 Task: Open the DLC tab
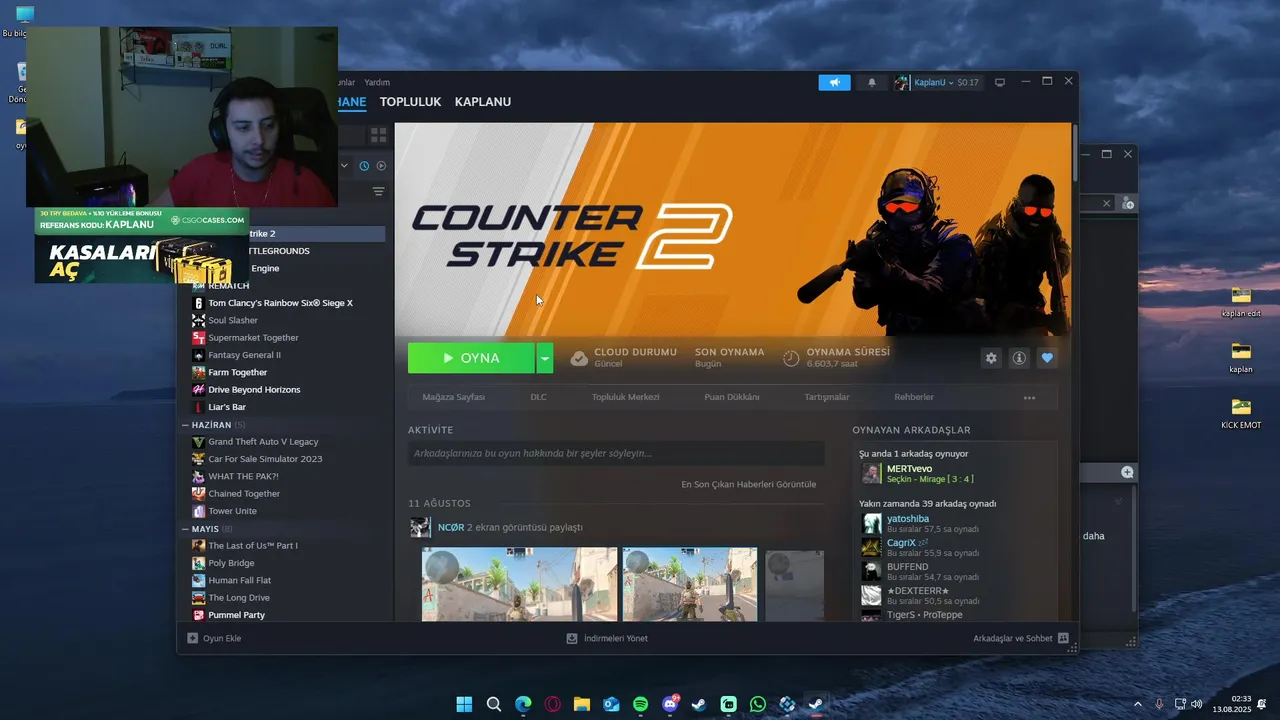point(538,397)
